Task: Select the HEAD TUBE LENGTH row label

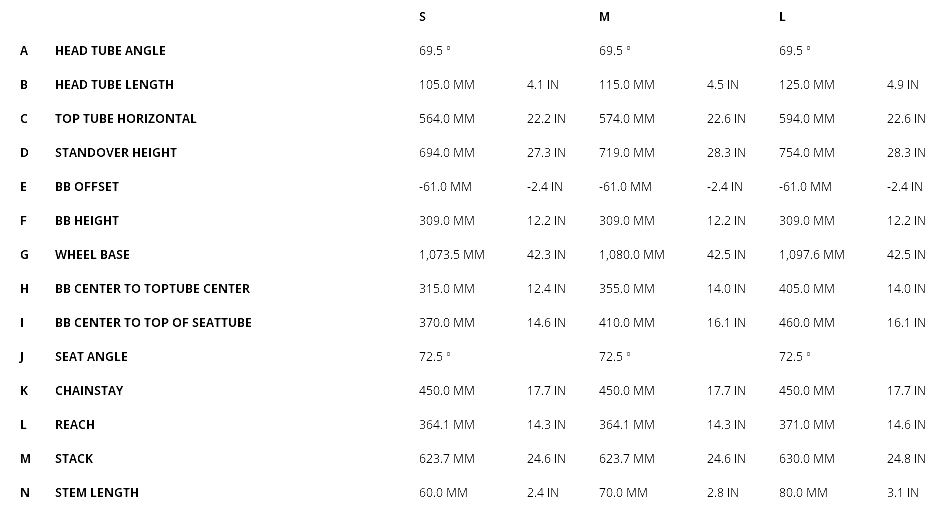Action: pos(114,84)
